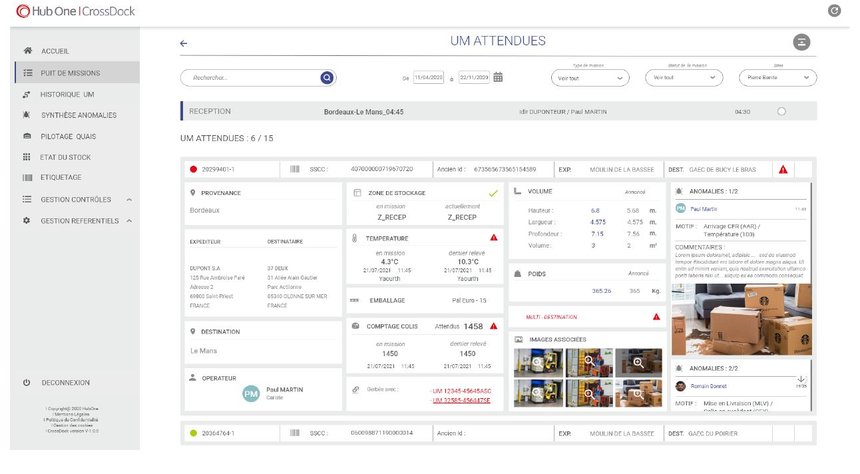
Task: Open the Mentions Légales footer link
Action: pyautogui.click(x=72, y=414)
